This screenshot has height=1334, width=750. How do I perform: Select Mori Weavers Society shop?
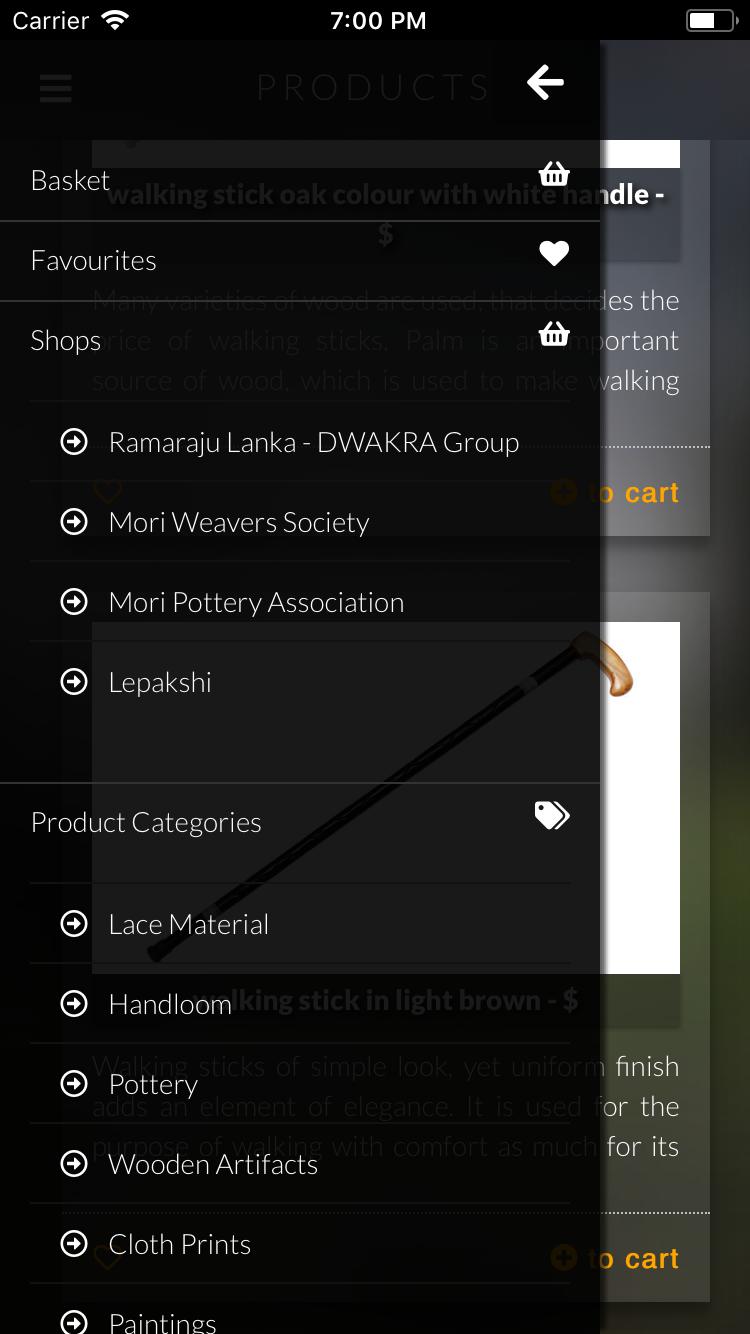click(x=300, y=522)
